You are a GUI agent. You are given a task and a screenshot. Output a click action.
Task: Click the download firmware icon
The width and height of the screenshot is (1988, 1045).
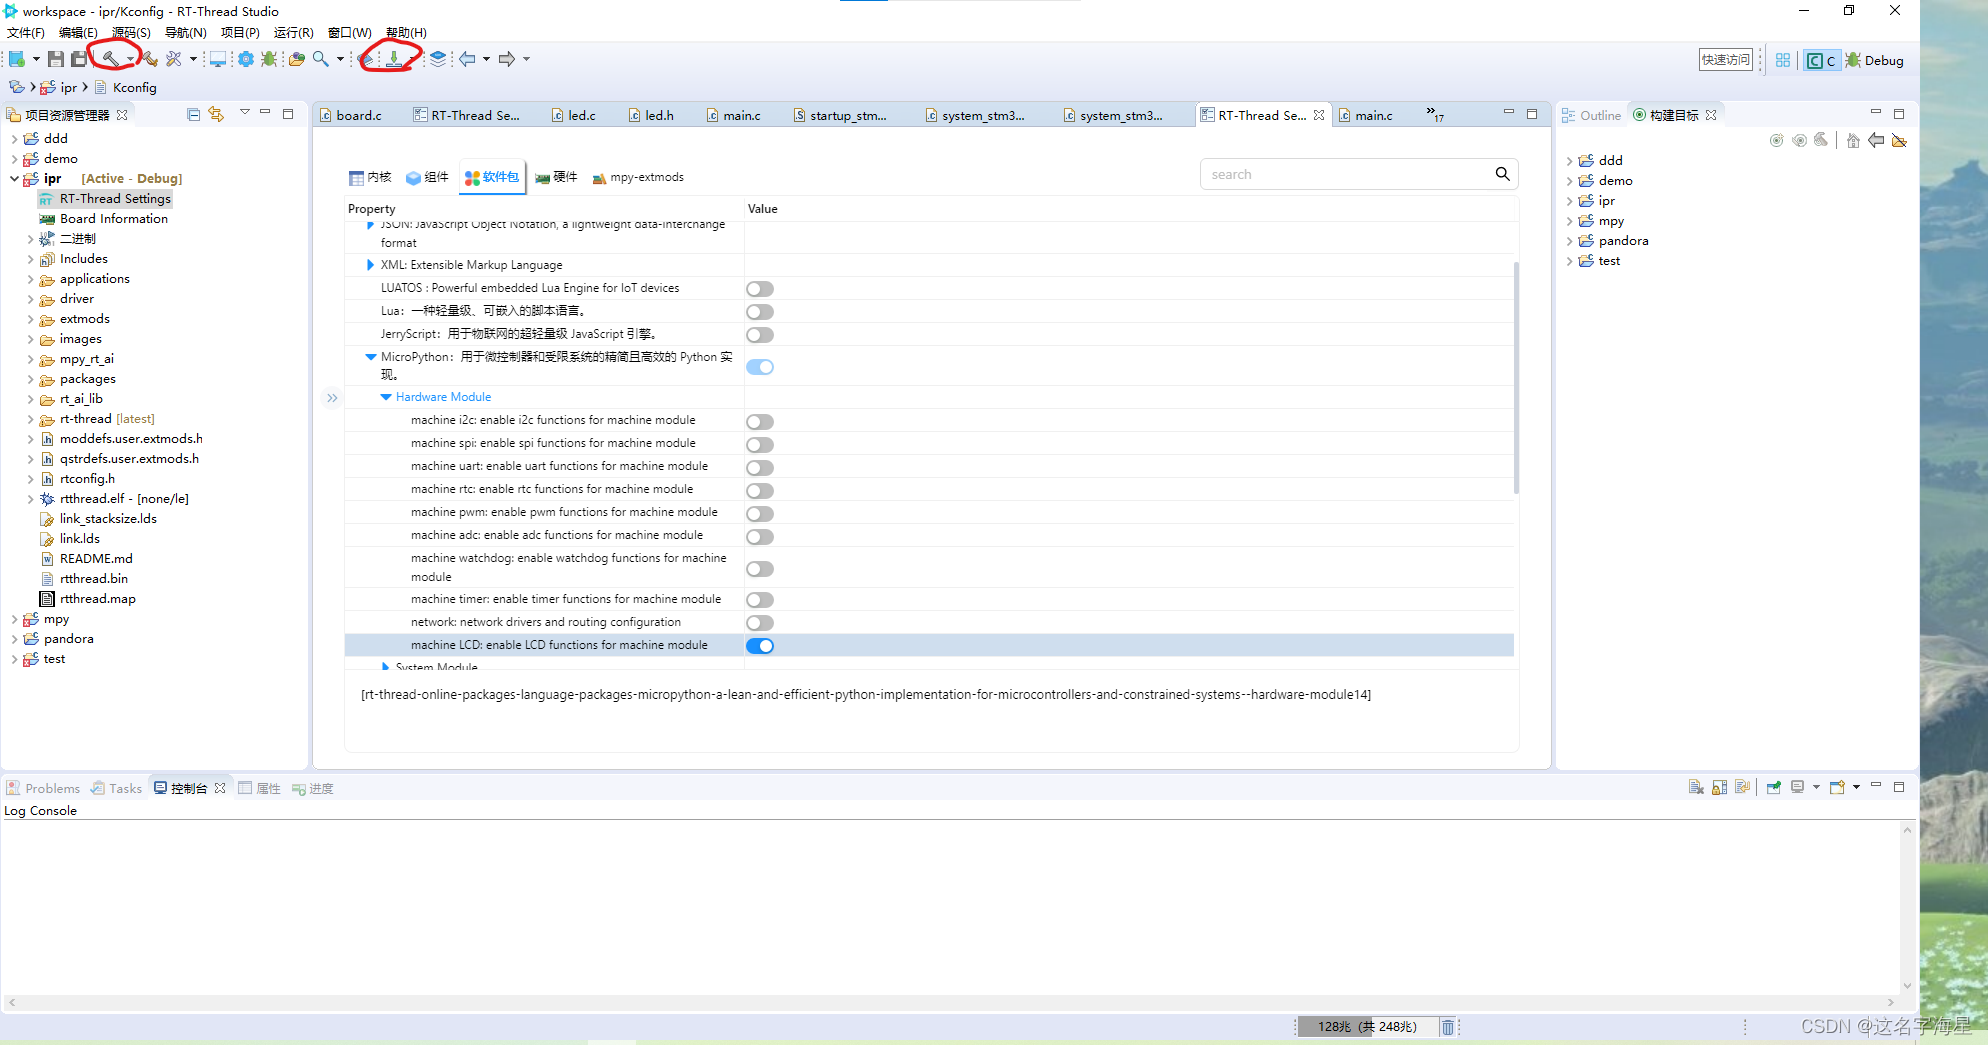pyautogui.click(x=394, y=59)
